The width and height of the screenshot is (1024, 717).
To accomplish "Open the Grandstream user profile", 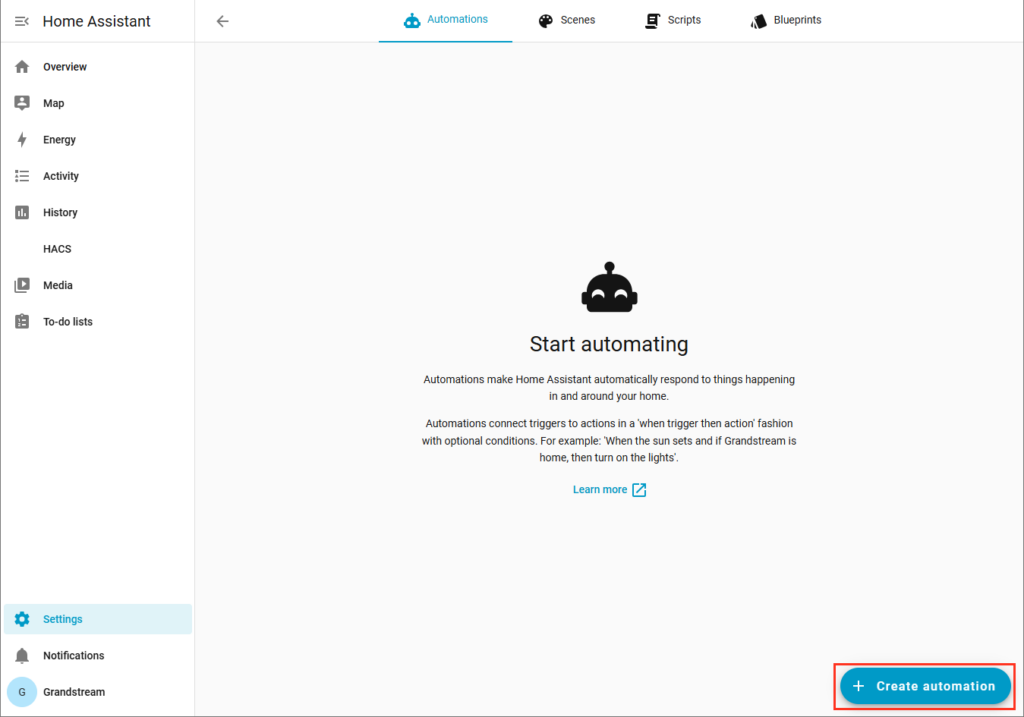I will (x=98, y=692).
